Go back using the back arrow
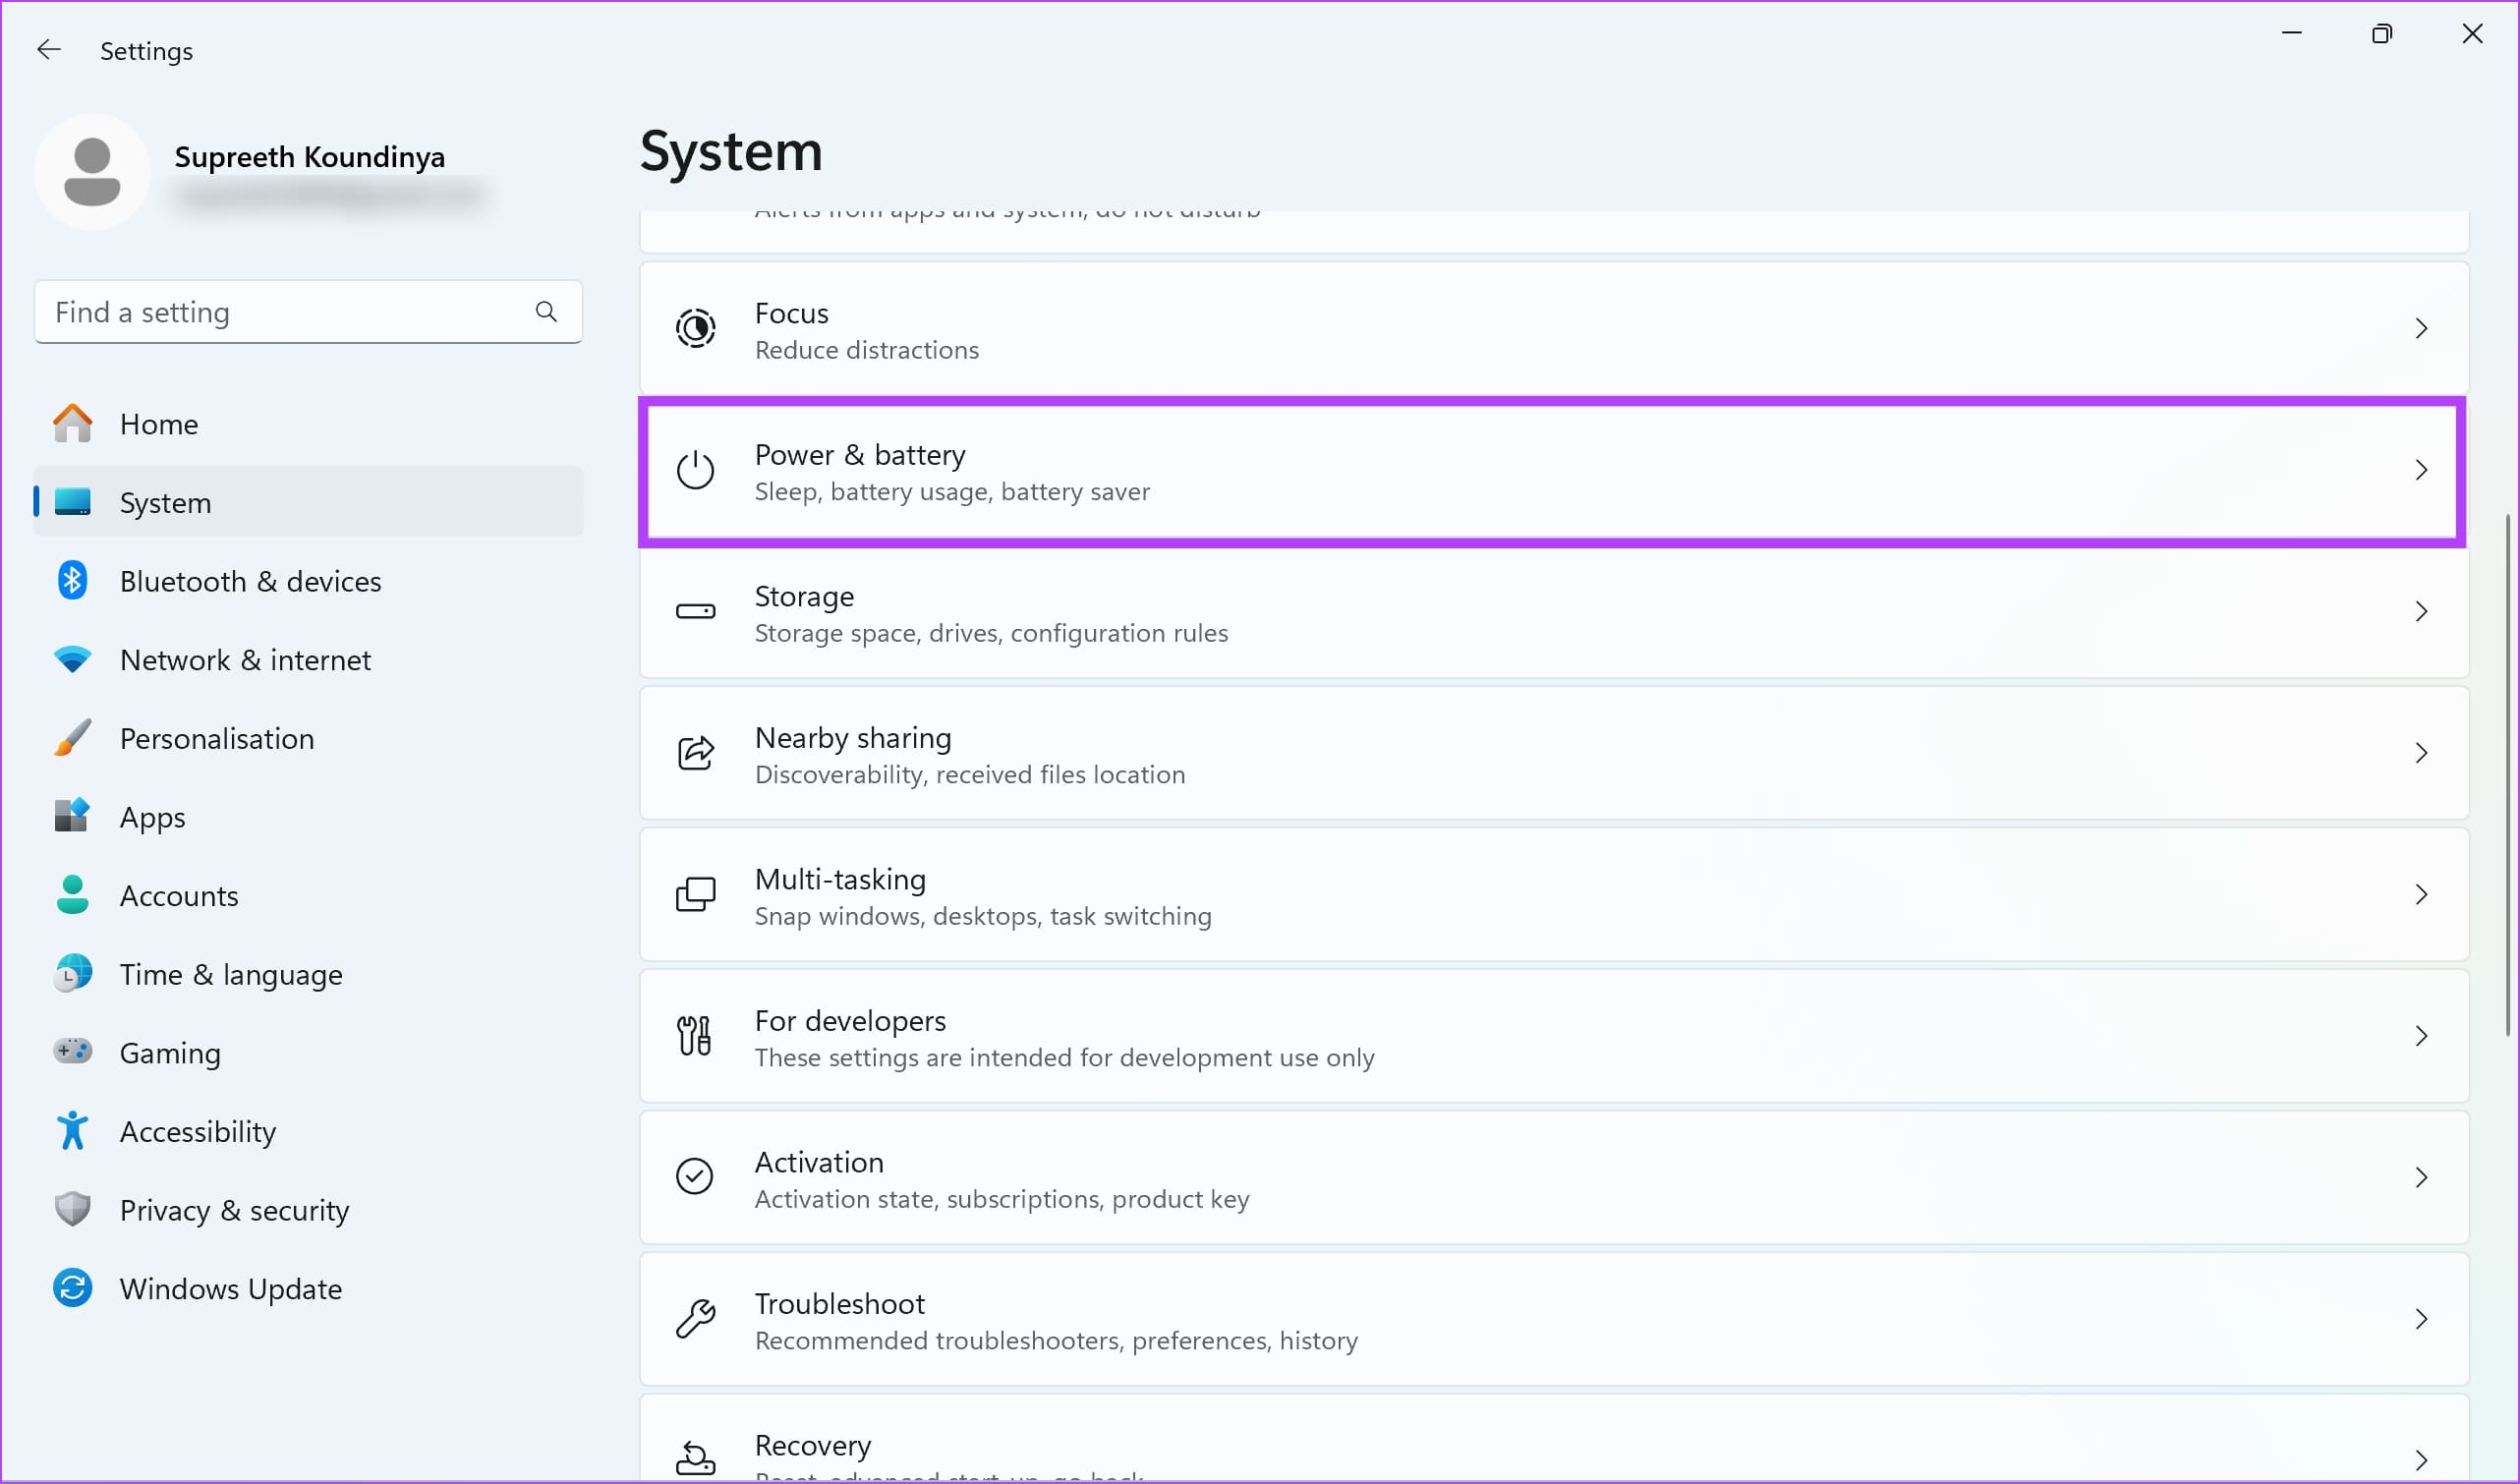This screenshot has width=2520, height=1484. click(x=48, y=50)
